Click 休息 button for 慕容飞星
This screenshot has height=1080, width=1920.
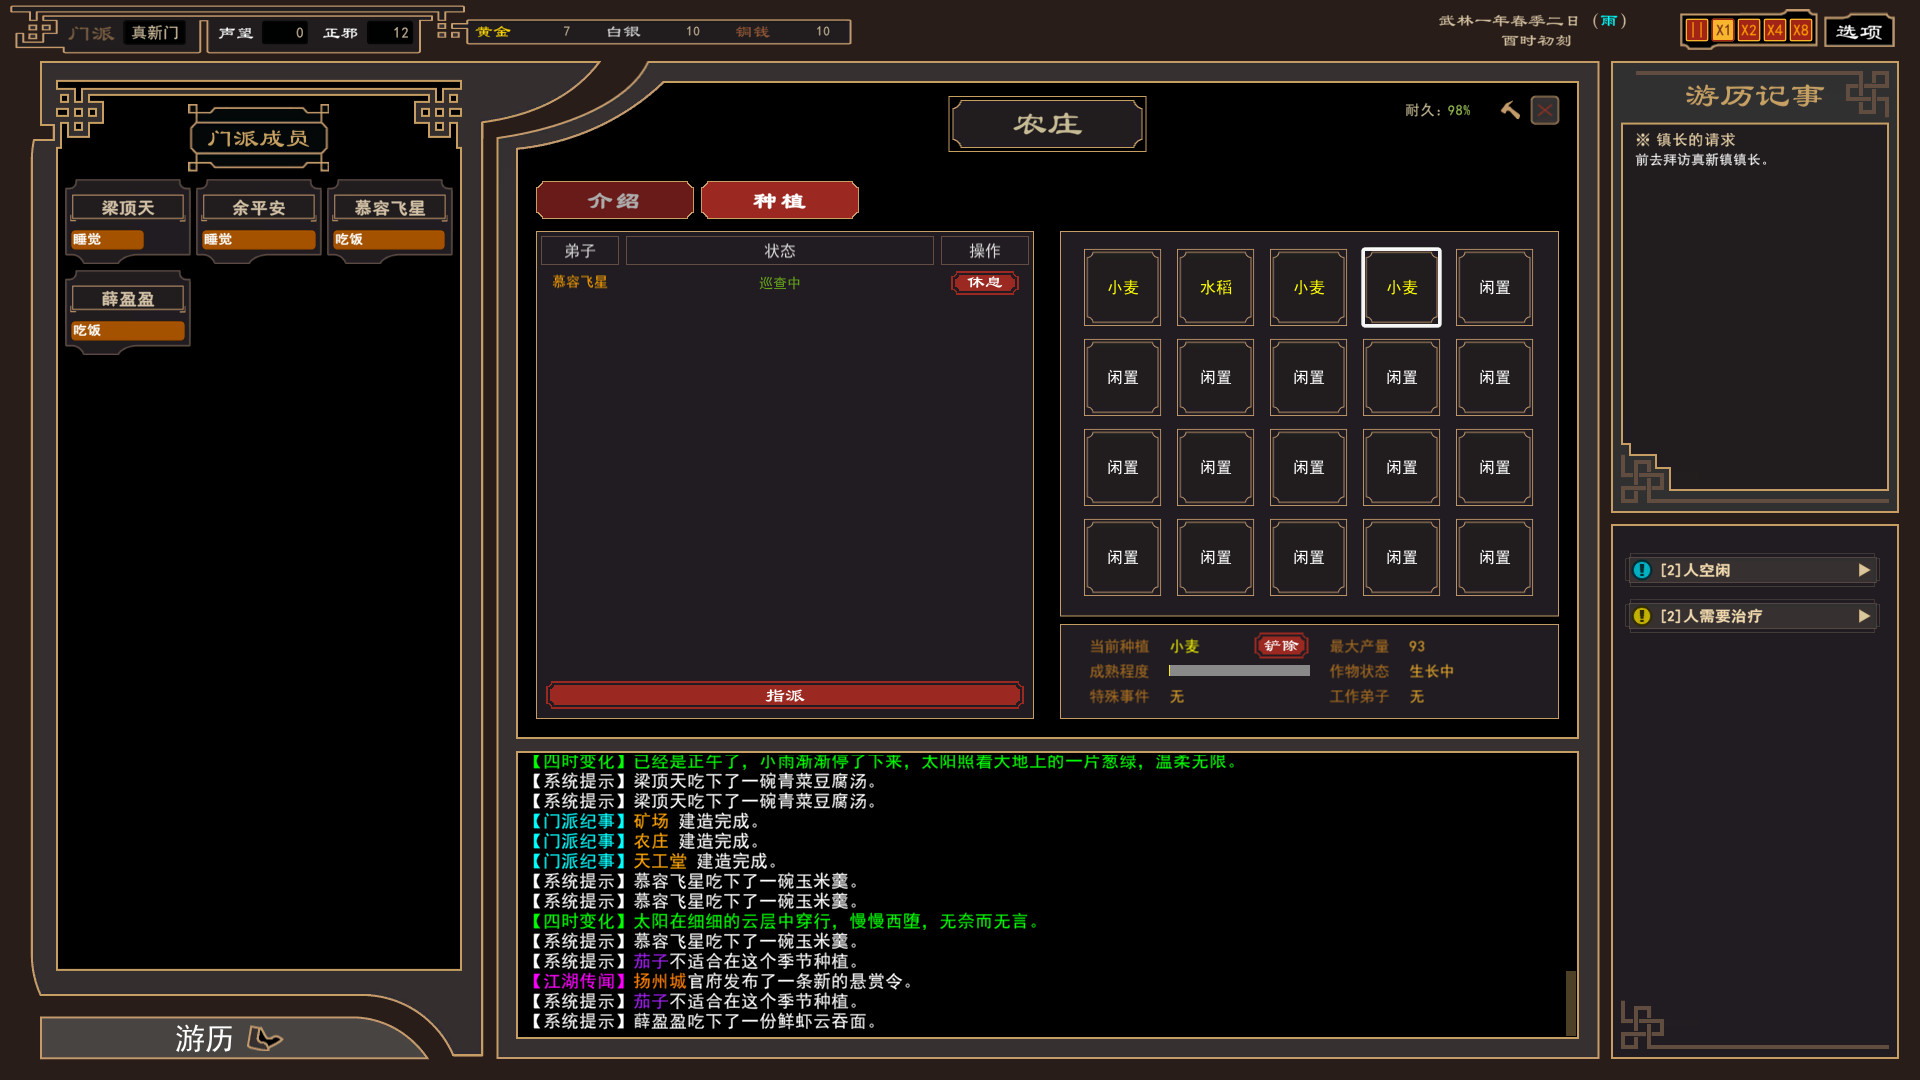coord(984,283)
